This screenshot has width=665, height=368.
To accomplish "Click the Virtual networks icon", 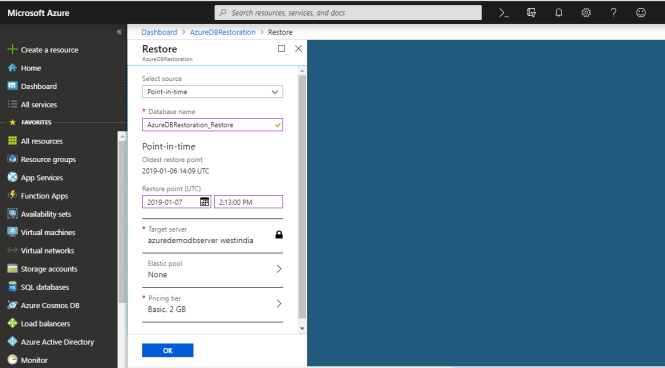I will pyautogui.click(x=12, y=250).
